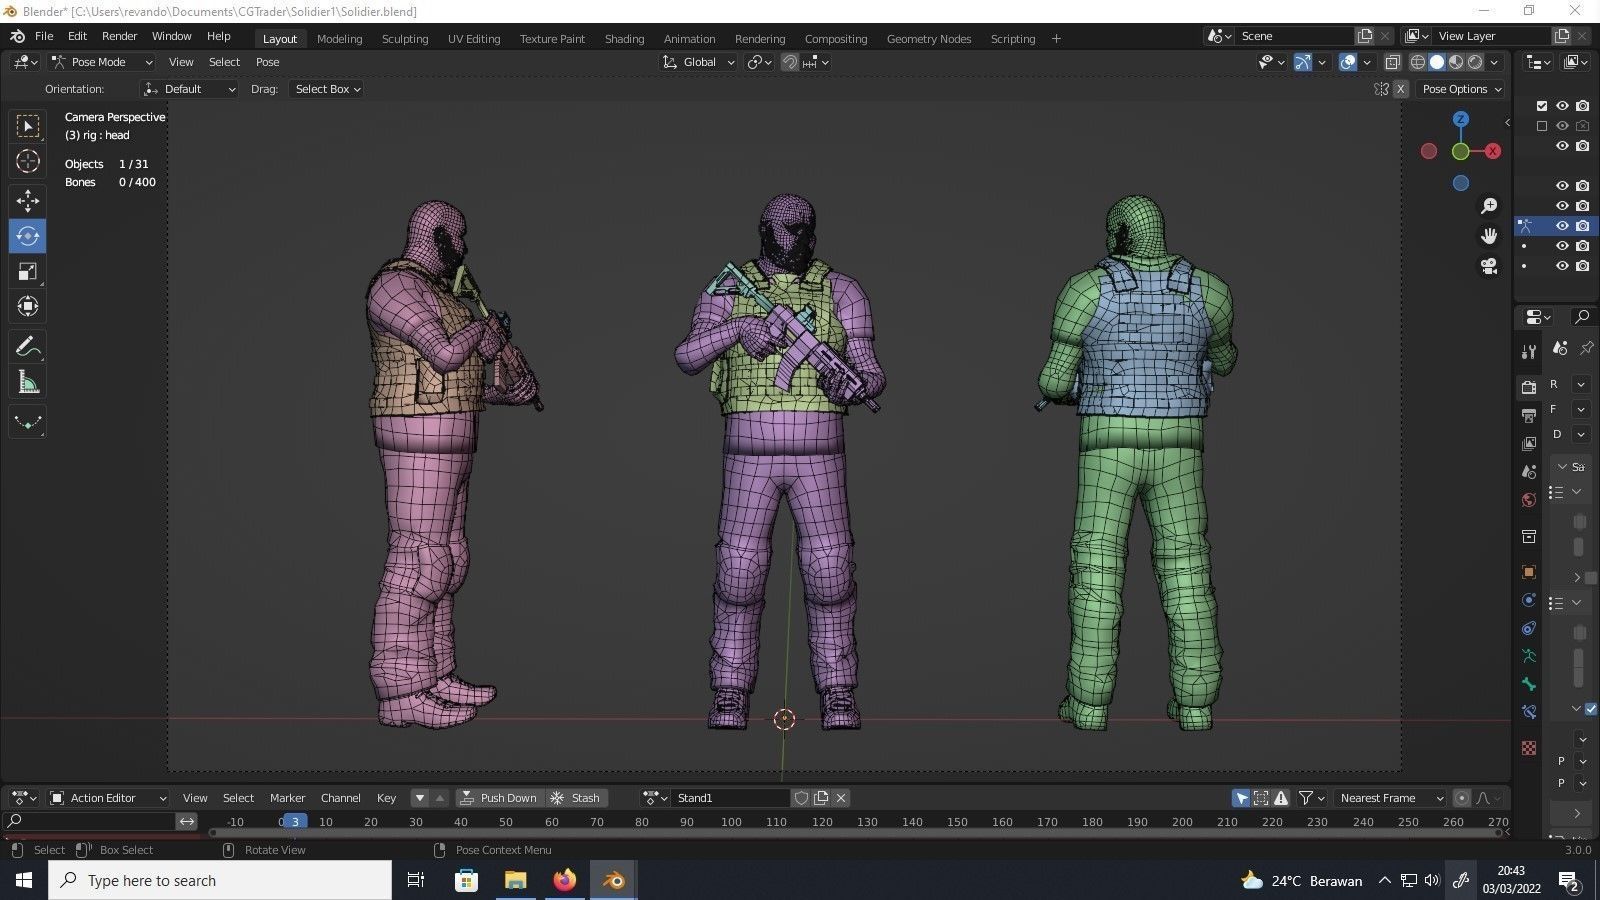Screen dimensions: 1600x900
Task: Toggle X-ray mode in the viewport header
Action: click(1392, 62)
